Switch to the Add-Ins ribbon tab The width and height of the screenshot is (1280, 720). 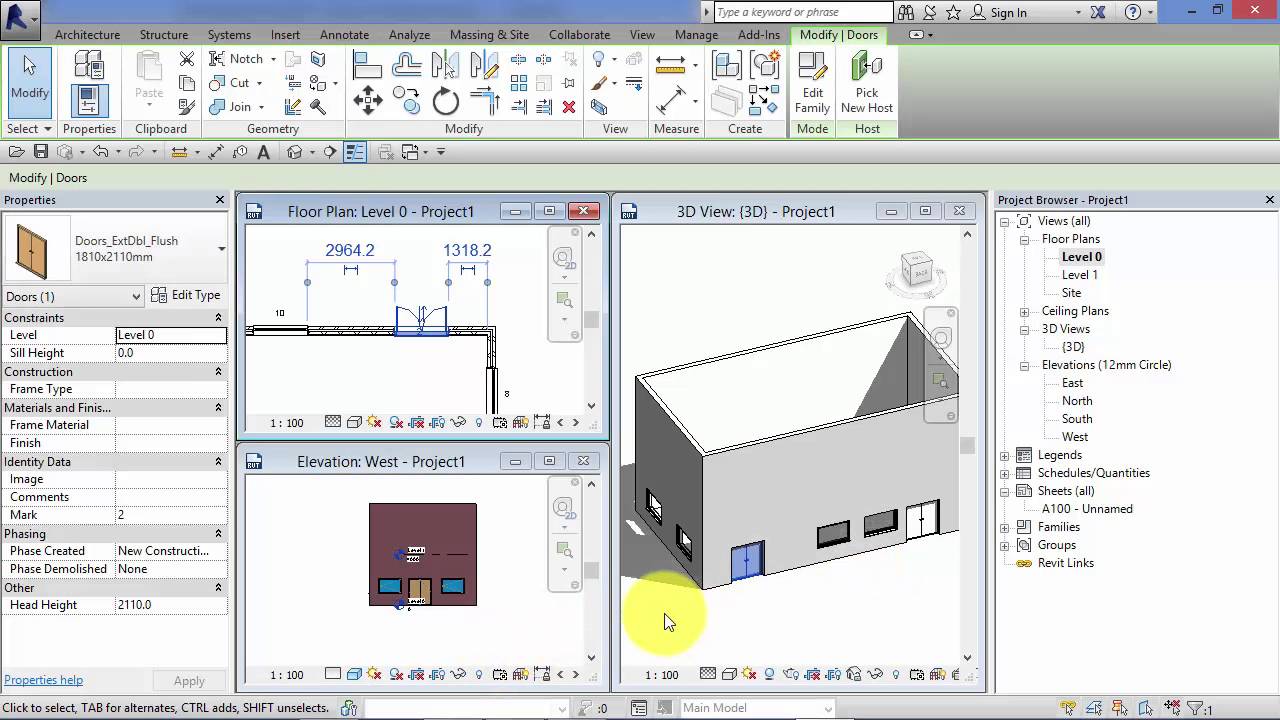click(x=759, y=35)
